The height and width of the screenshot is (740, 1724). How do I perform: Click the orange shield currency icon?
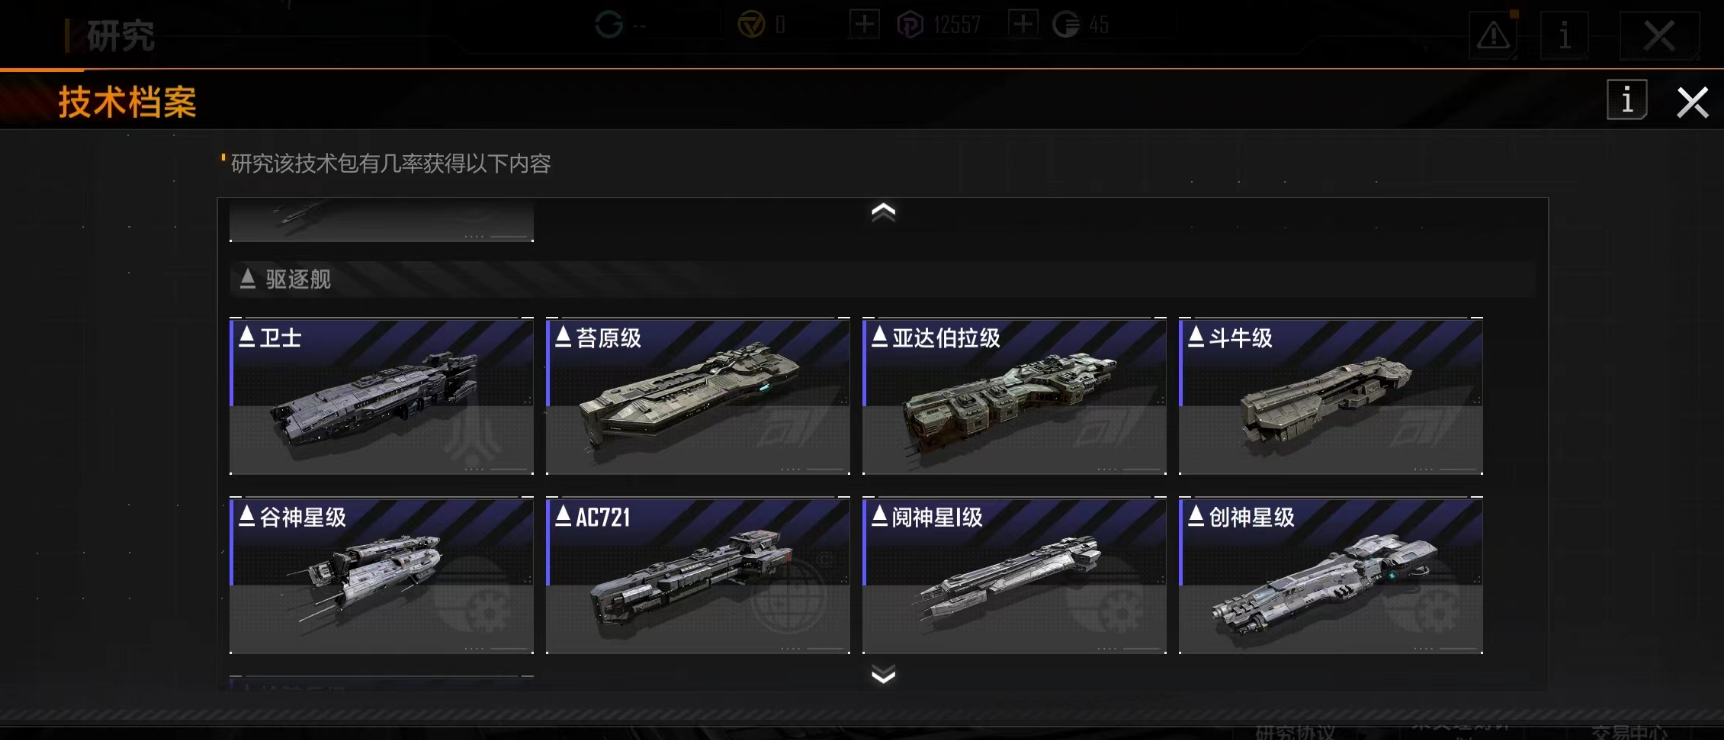[x=751, y=25]
